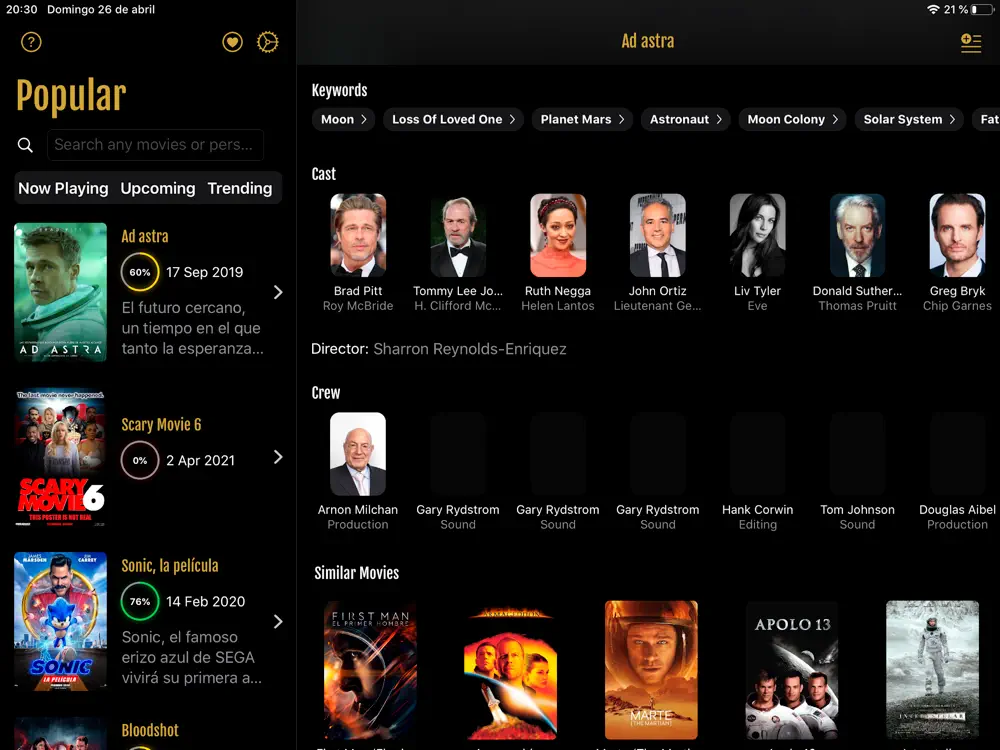Screen dimensions: 1000x750
Task: Check the battery status icon
Action: (x=983, y=10)
